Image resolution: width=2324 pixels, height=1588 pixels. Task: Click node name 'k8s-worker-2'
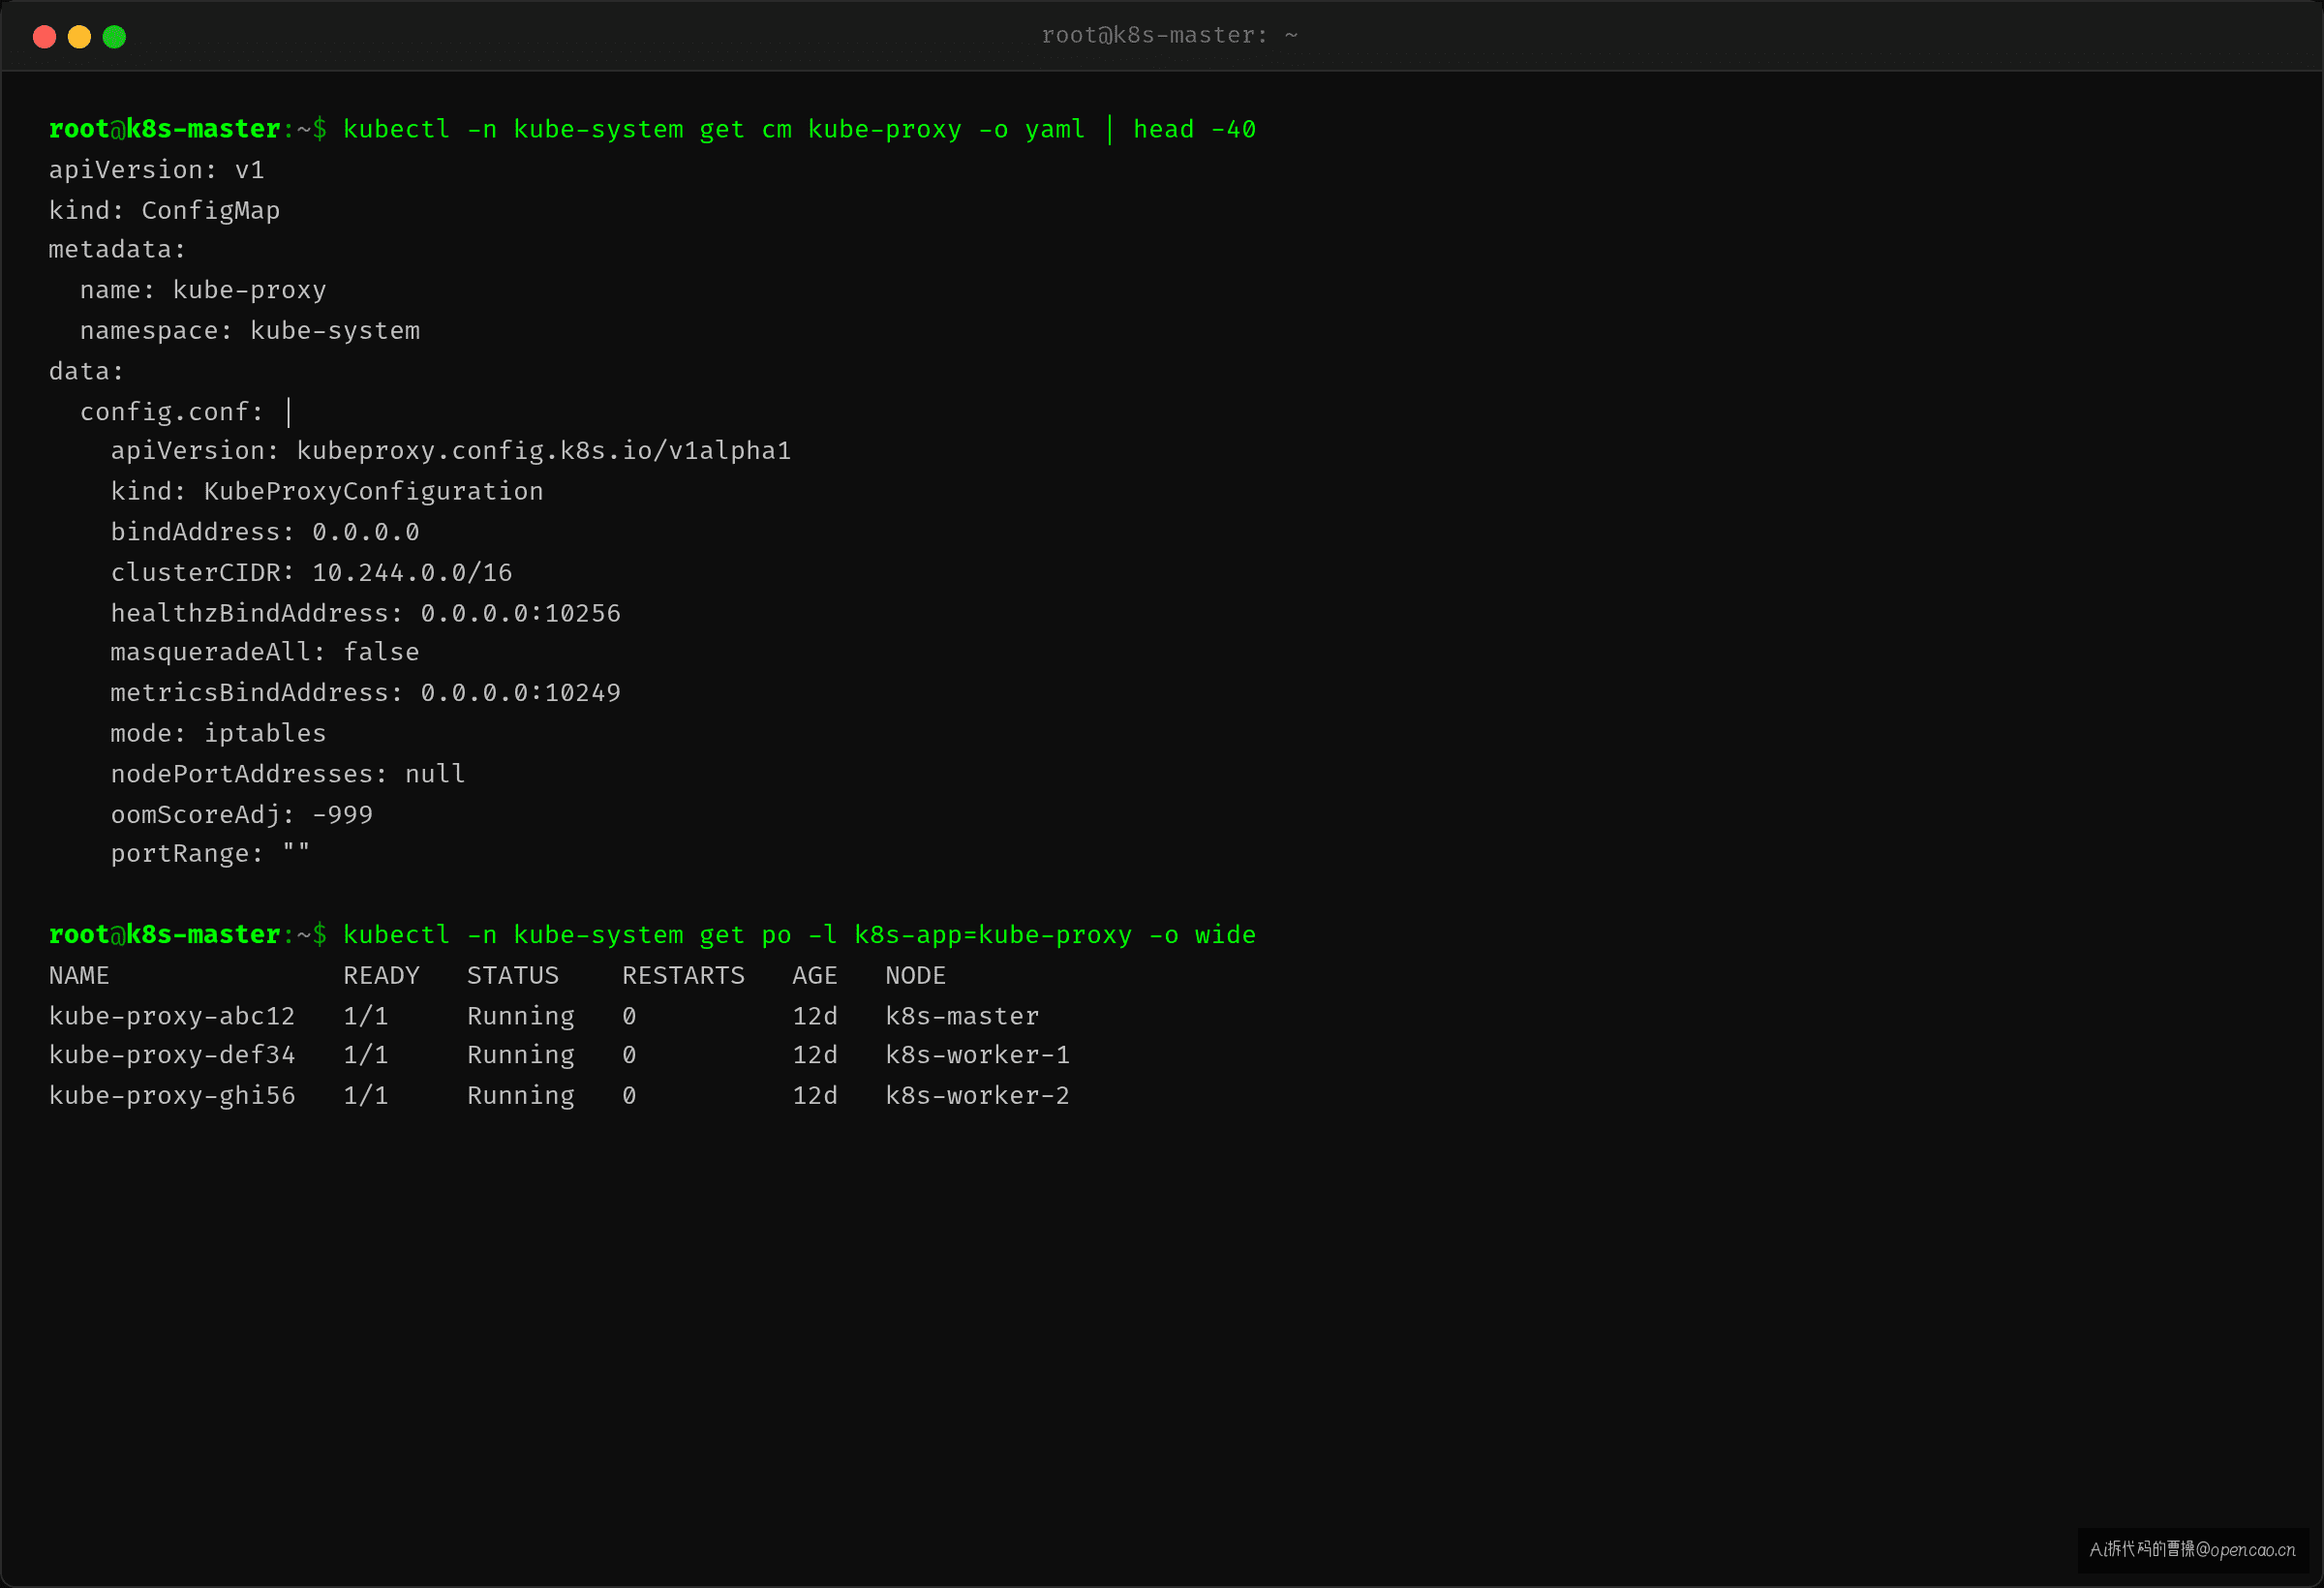[977, 1096]
